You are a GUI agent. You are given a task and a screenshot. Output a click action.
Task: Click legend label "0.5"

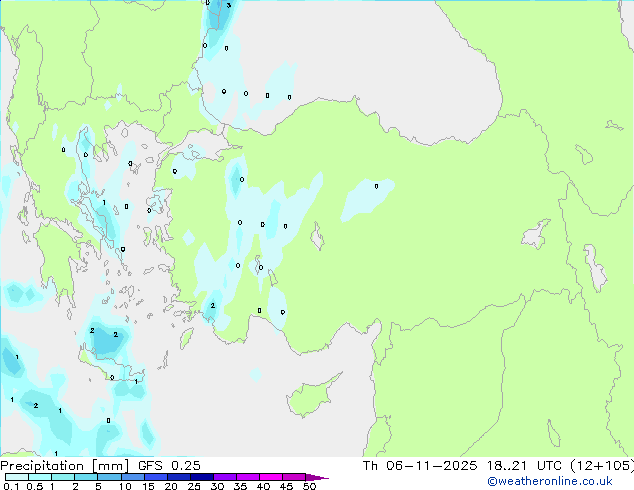[35, 486]
